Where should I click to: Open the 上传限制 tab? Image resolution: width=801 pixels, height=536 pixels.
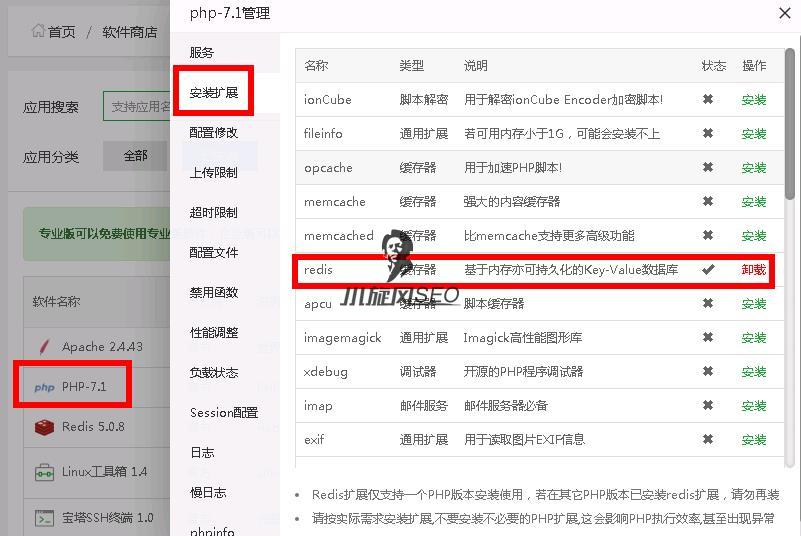[214, 173]
